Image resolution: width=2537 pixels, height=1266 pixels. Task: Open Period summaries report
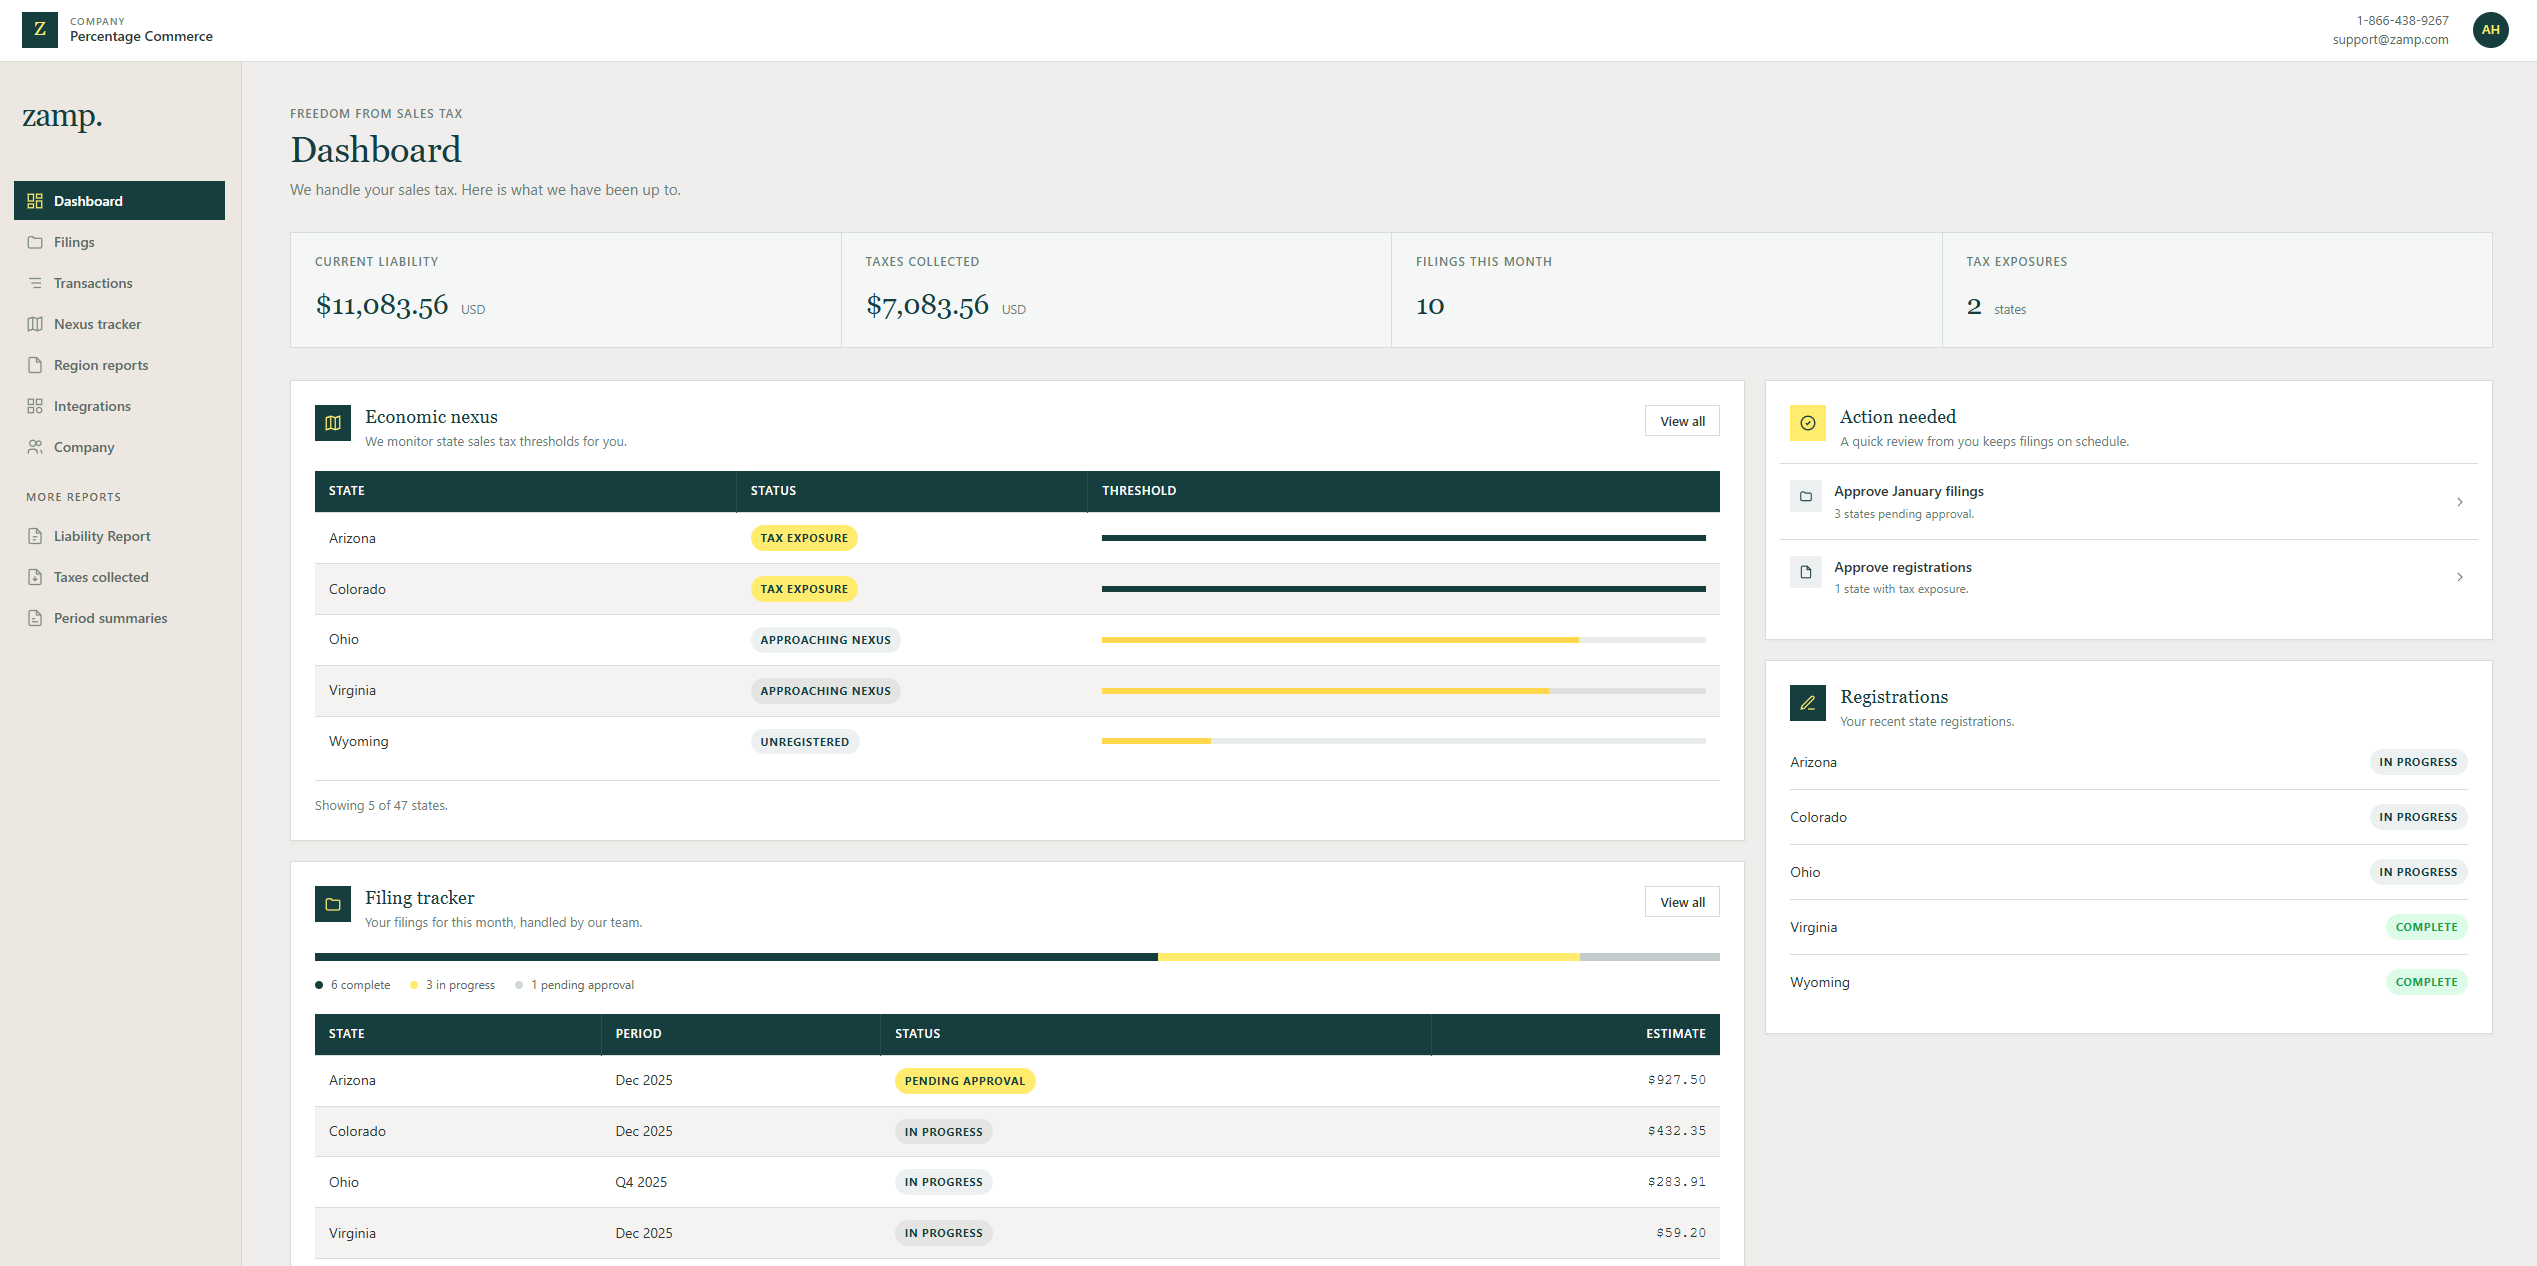point(110,618)
